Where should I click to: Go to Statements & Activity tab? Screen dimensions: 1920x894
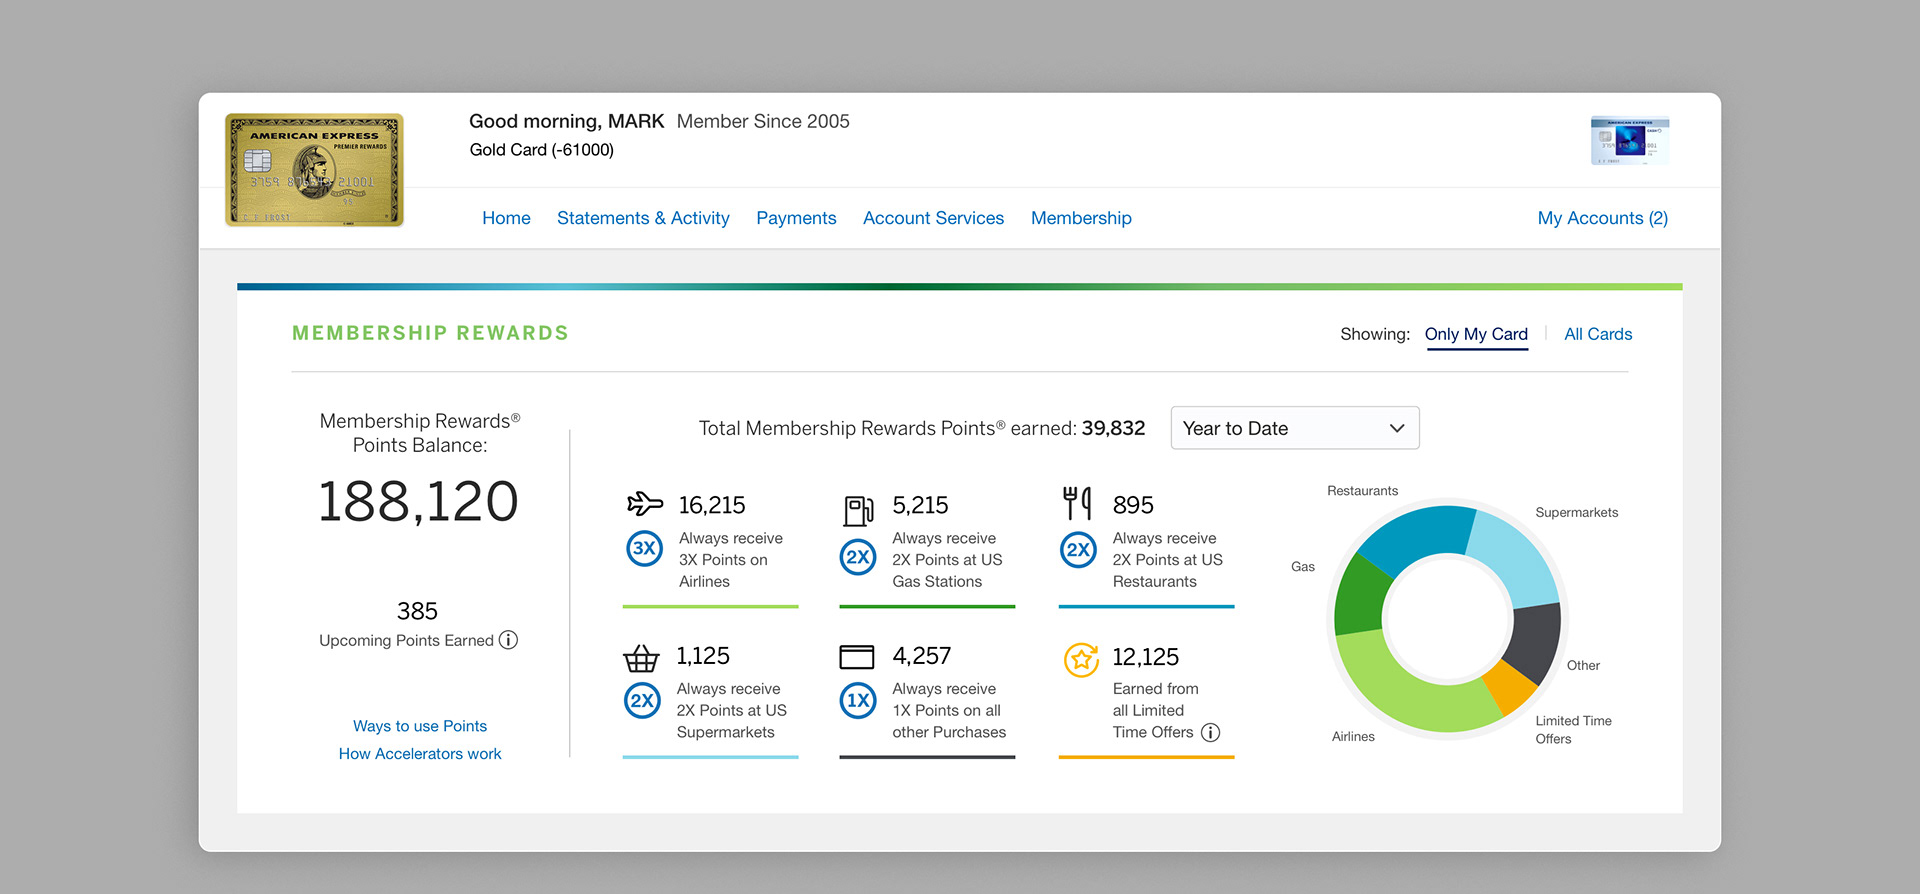(643, 218)
